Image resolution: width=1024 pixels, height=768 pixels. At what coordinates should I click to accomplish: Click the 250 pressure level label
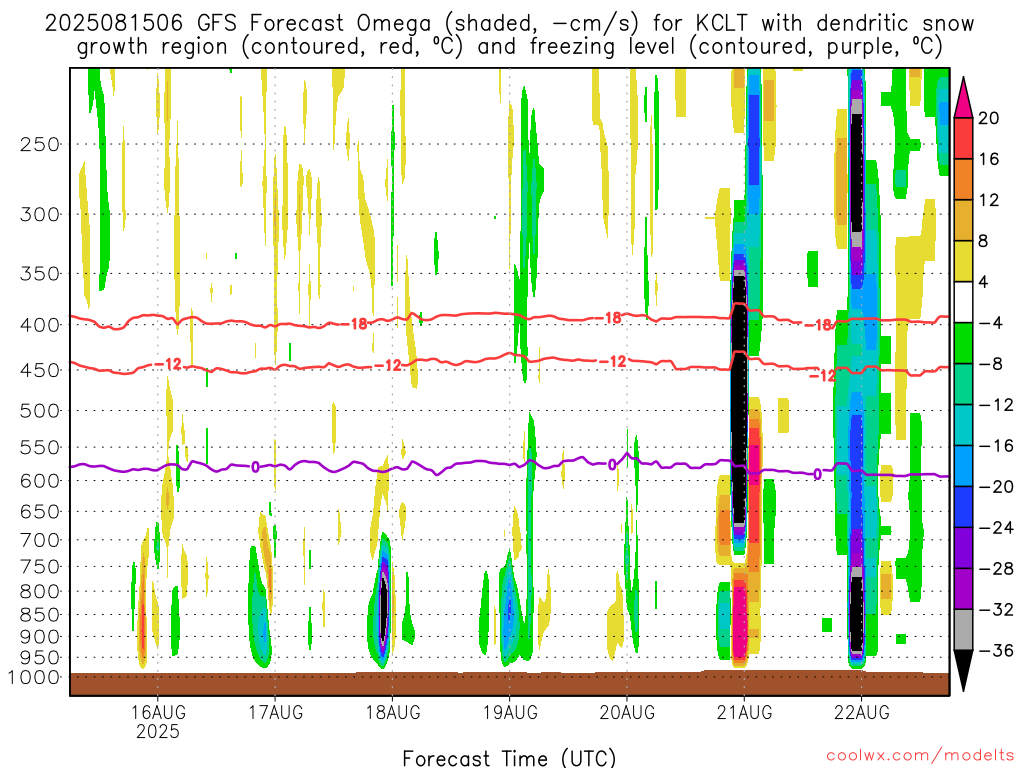(x=40, y=144)
